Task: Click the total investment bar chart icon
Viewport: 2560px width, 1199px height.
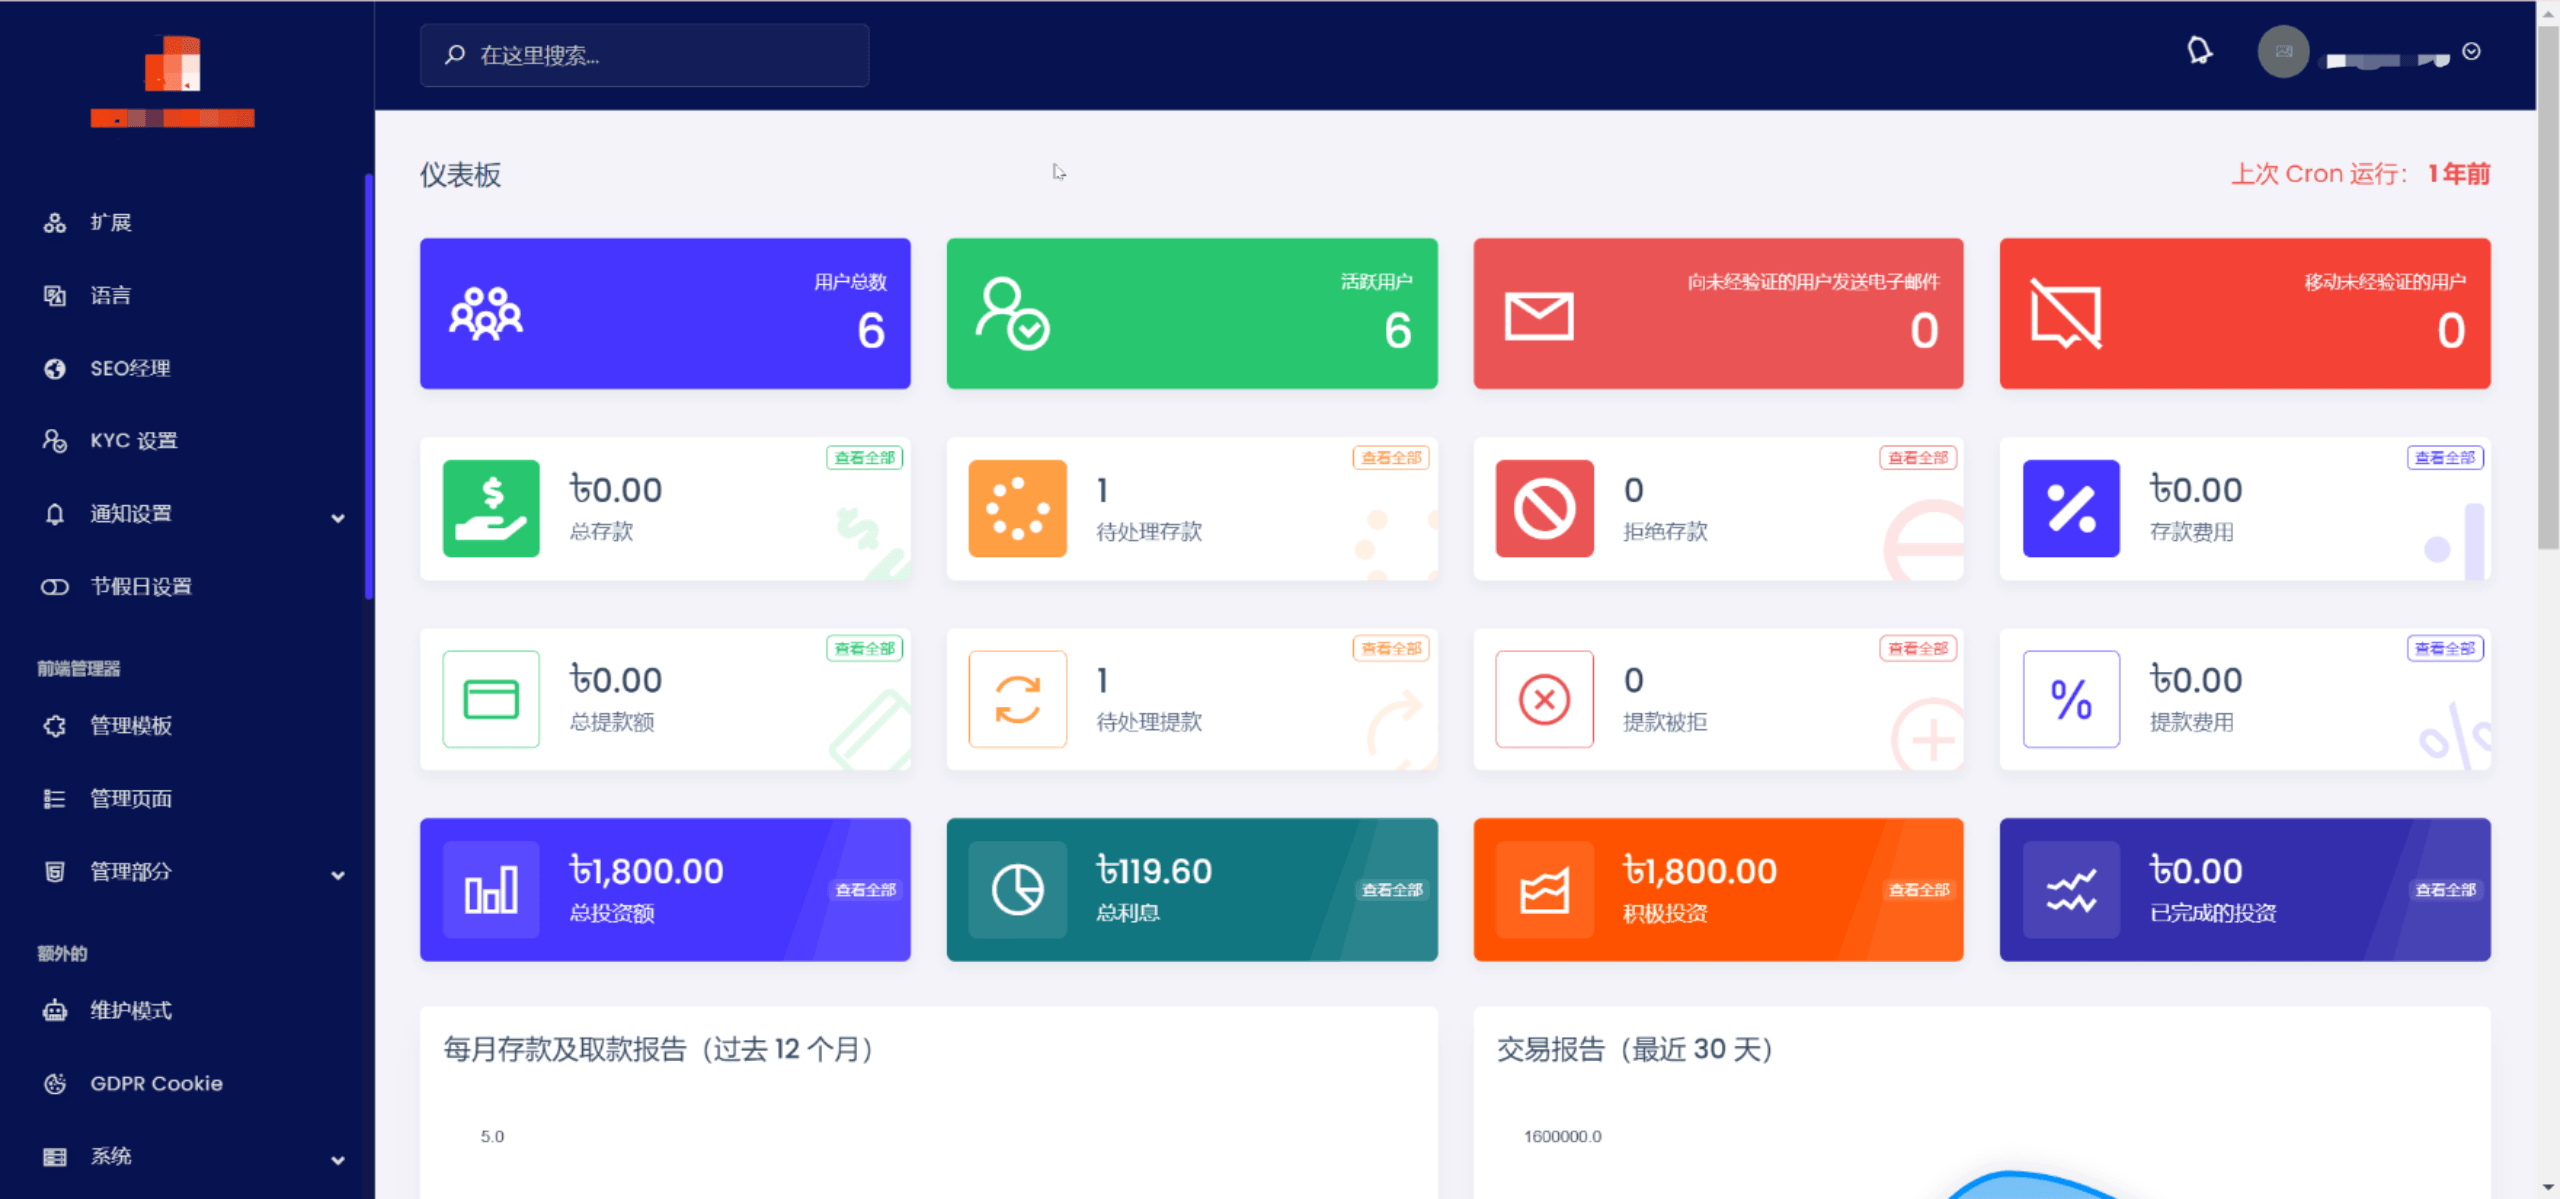Action: pyautogui.click(x=491, y=890)
